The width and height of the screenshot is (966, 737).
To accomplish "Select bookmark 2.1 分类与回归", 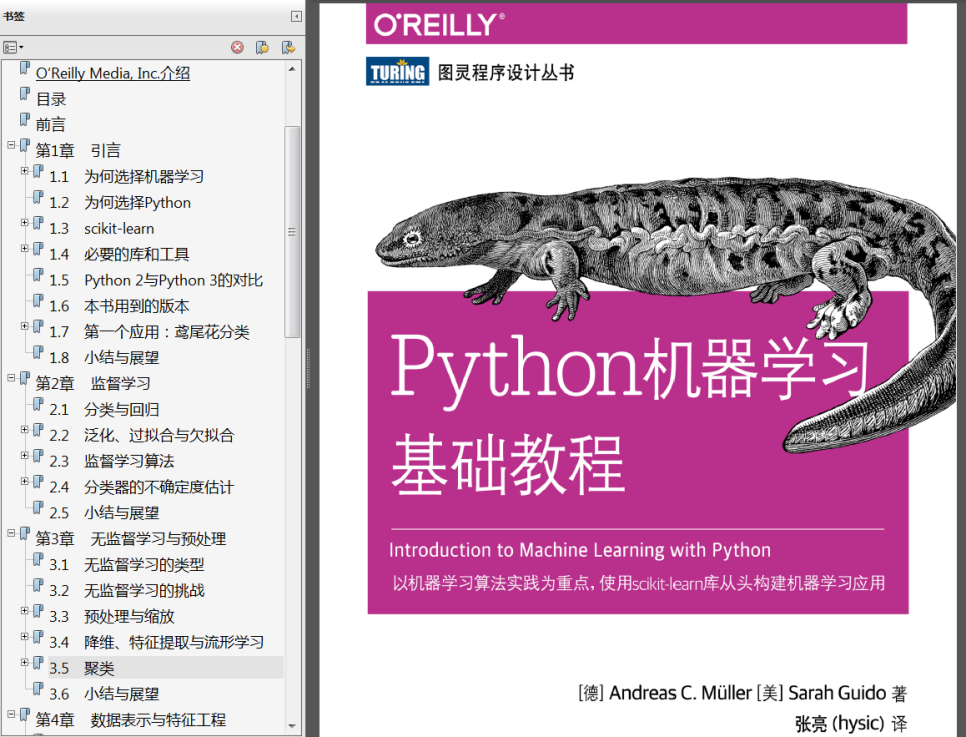I will [x=104, y=410].
